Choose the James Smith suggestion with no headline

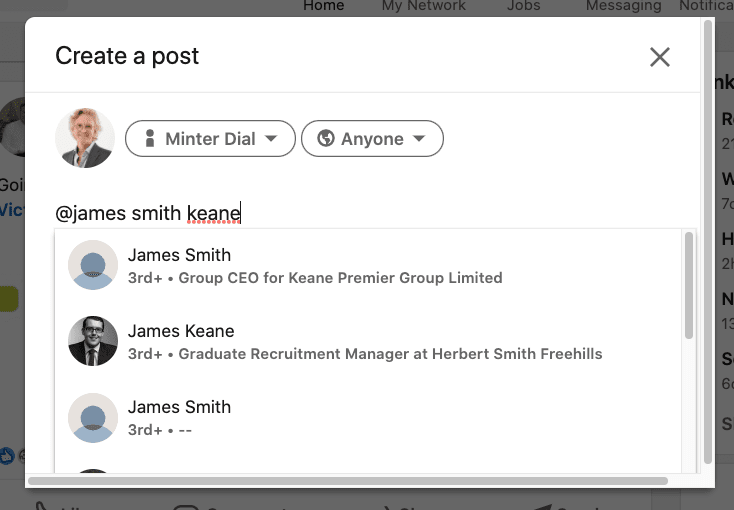coord(180,417)
